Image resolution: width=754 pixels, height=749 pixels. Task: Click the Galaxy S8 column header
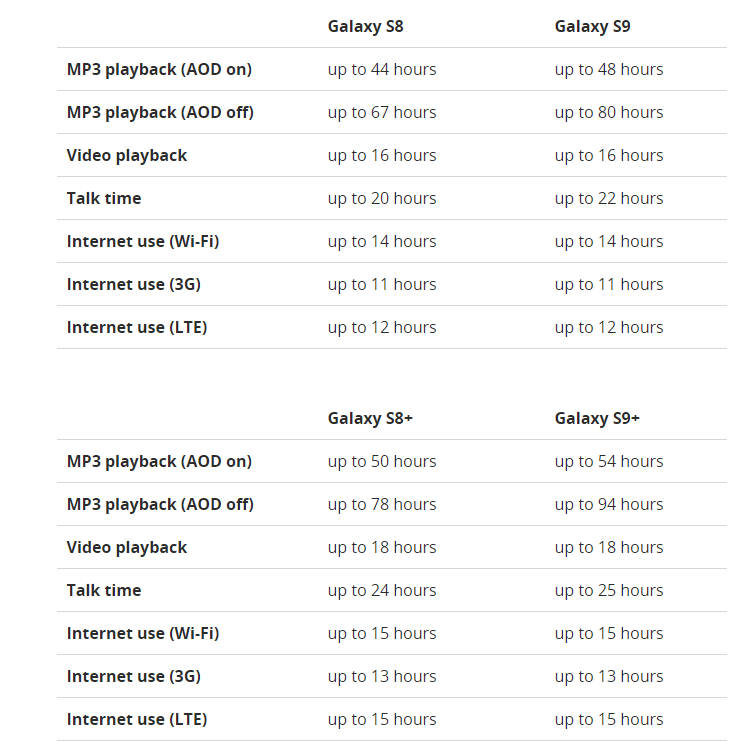click(365, 26)
